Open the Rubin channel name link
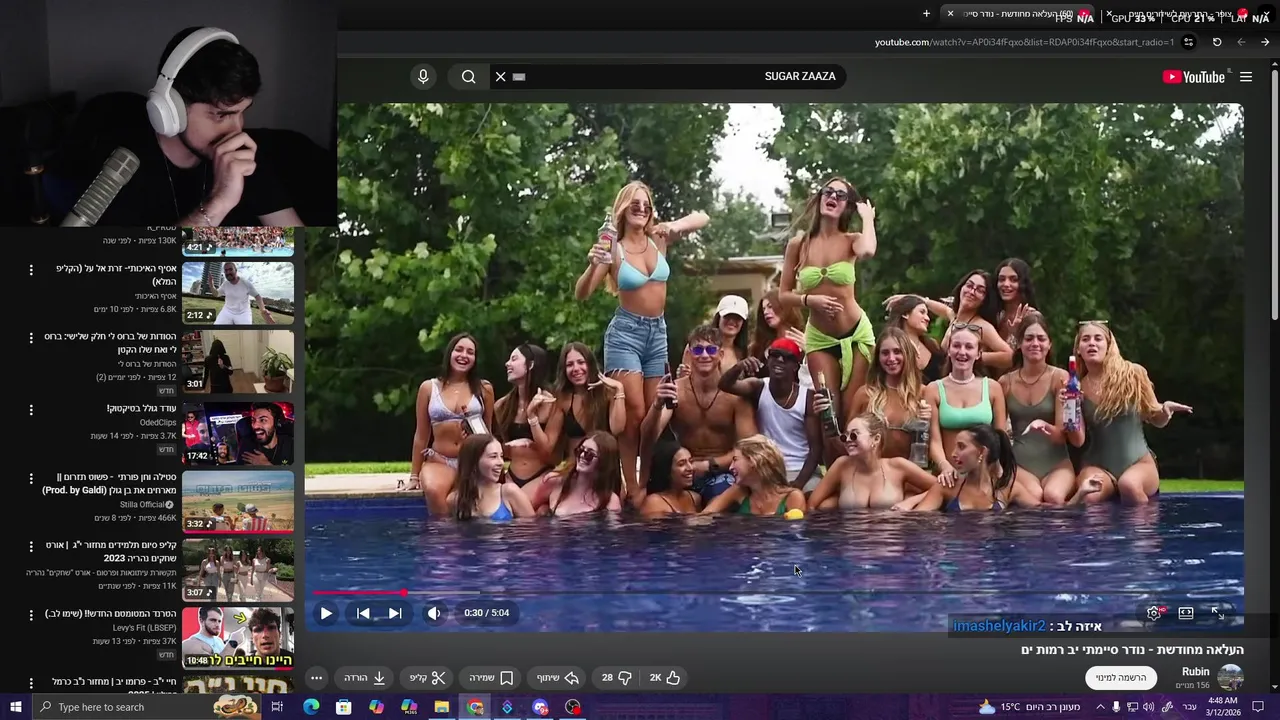The height and width of the screenshot is (720, 1280). (1195, 672)
